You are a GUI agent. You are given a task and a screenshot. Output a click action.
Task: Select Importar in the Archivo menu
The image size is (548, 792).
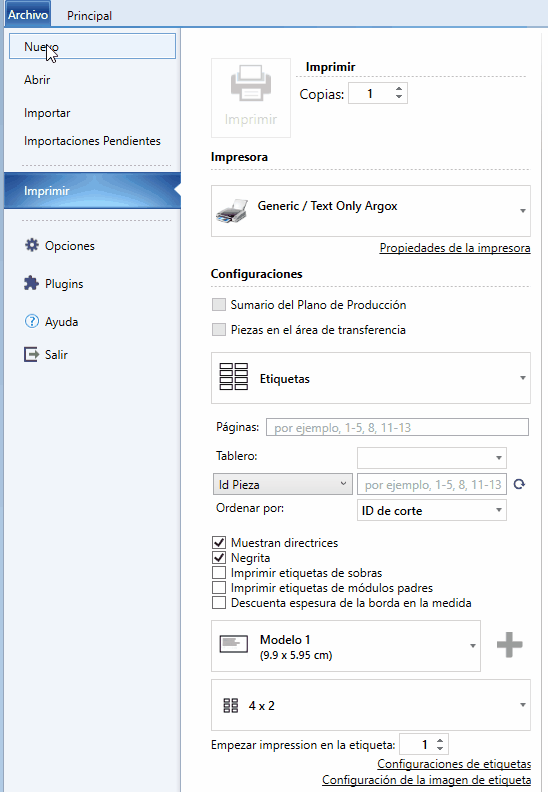(x=47, y=113)
